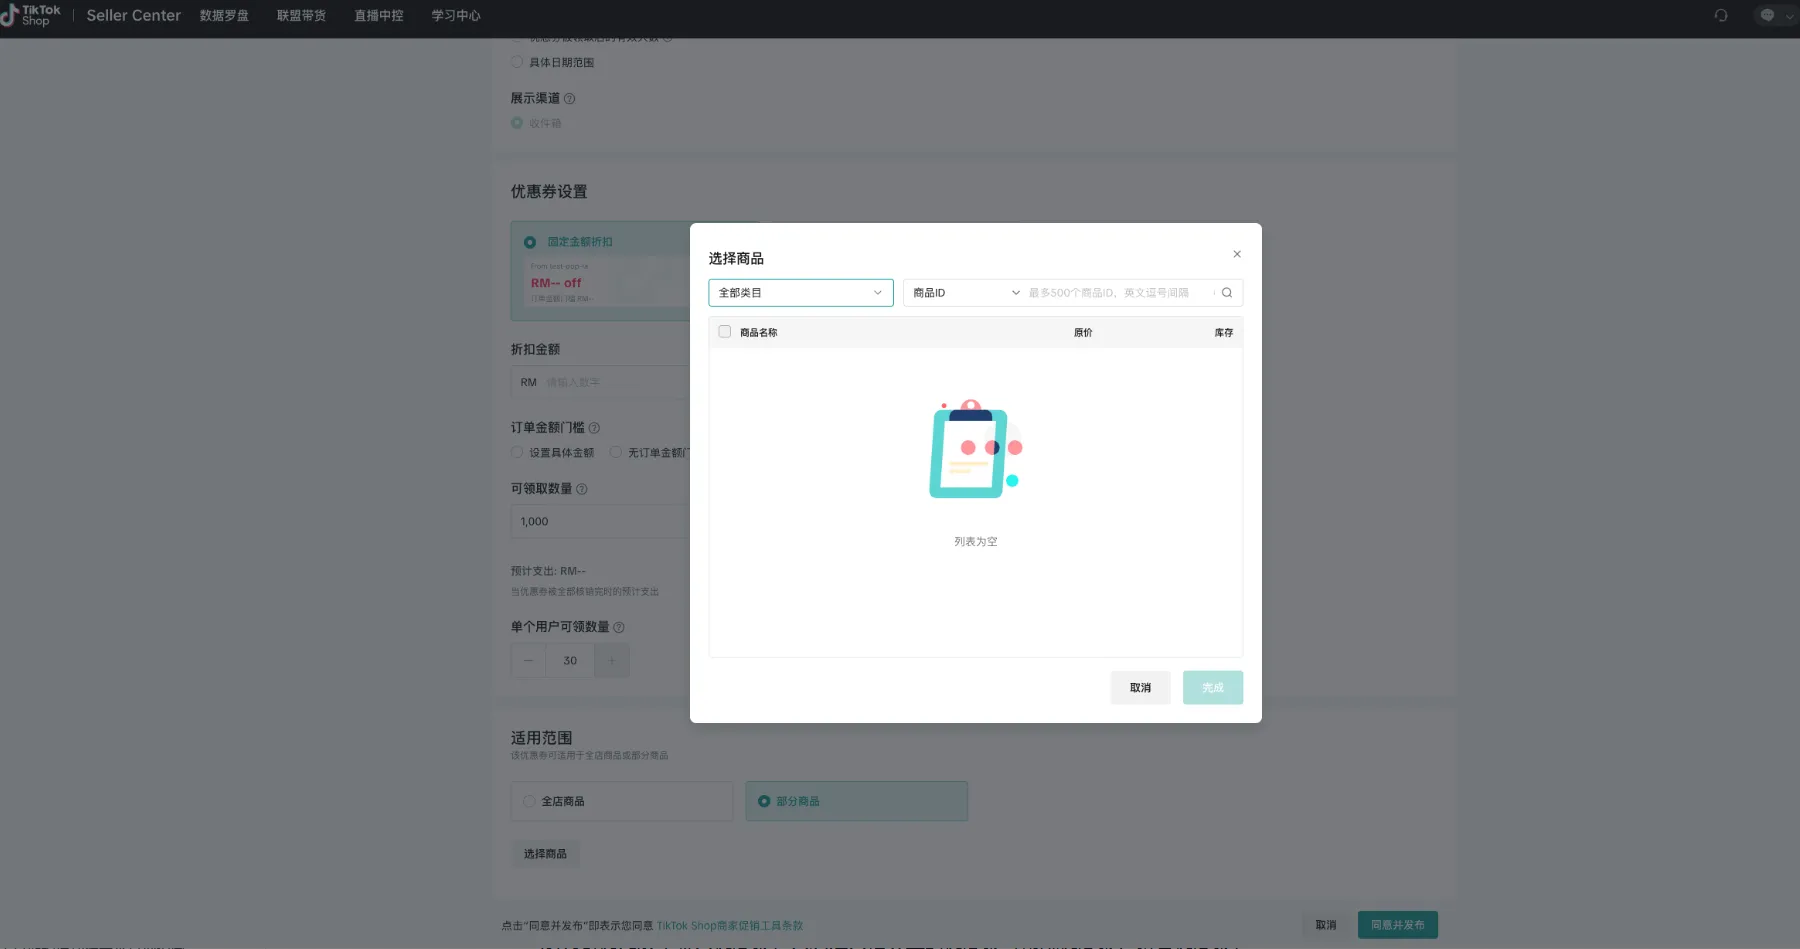Open the 商品ID search type dropdown
Screen dimensions: 1800x949
click(966, 293)
